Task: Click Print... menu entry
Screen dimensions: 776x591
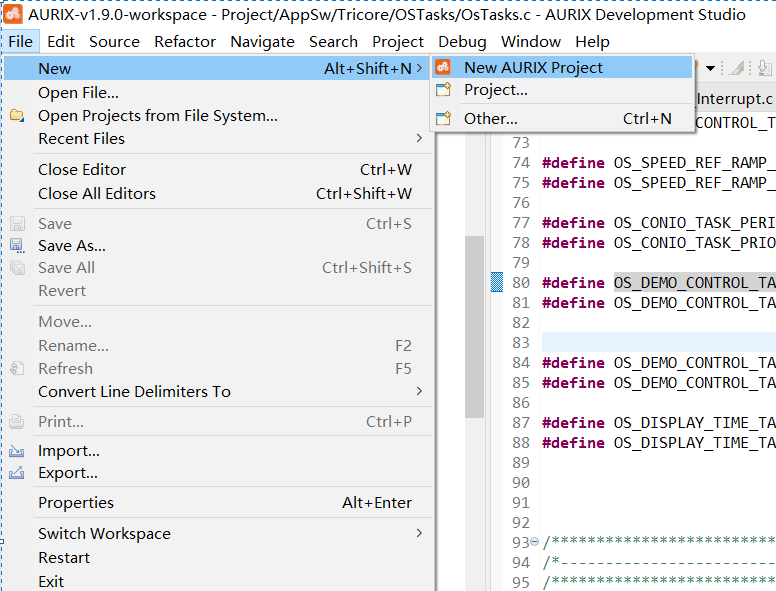Action: pos(218,422)
